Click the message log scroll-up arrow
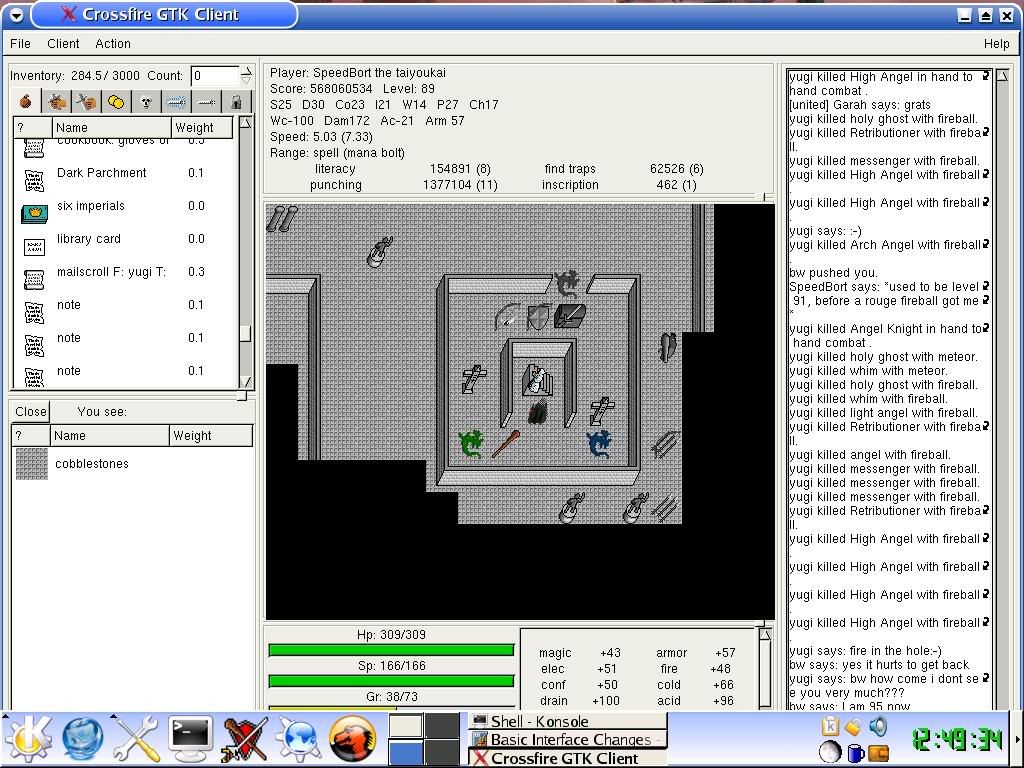This screenshot has width=1024, height=768. [1002, 76]
